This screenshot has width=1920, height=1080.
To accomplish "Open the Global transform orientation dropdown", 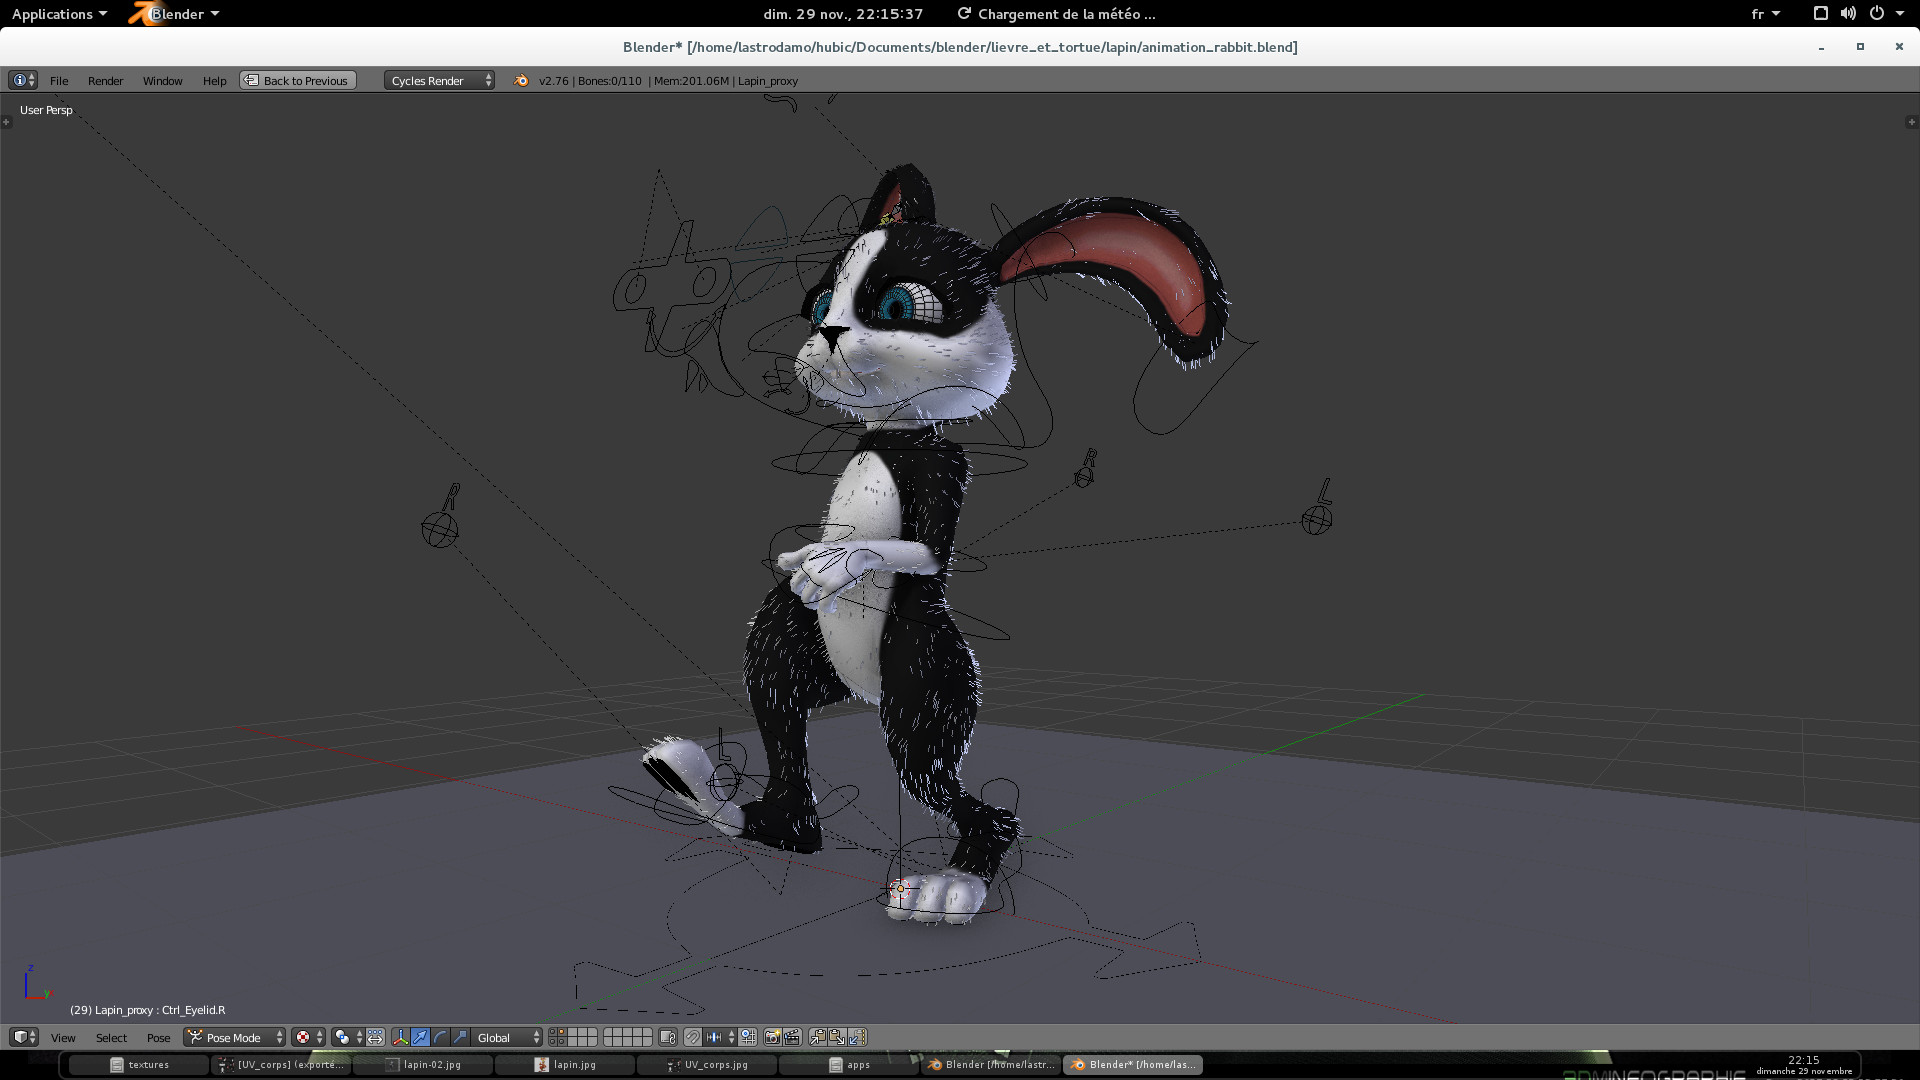I will (506, 1037).
